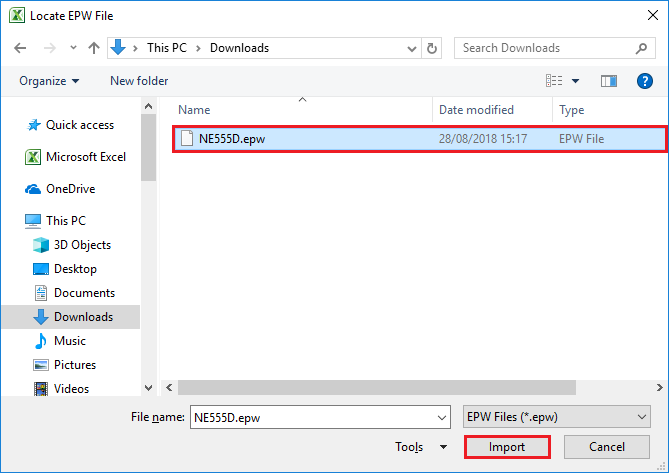This screenshot has height=473, width=669.
Task: Expand the address bar path dropdown
Action: click(x=412, y=48)
